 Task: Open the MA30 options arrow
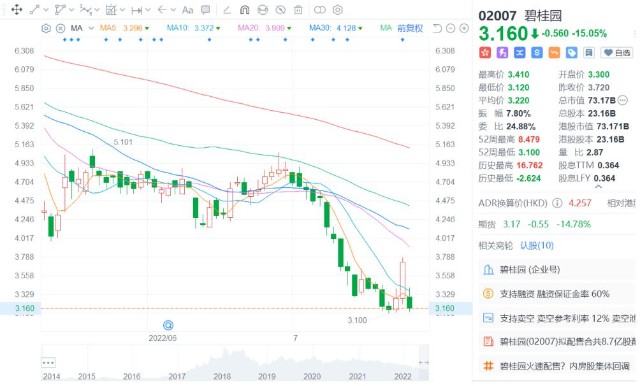pos(359,28)
